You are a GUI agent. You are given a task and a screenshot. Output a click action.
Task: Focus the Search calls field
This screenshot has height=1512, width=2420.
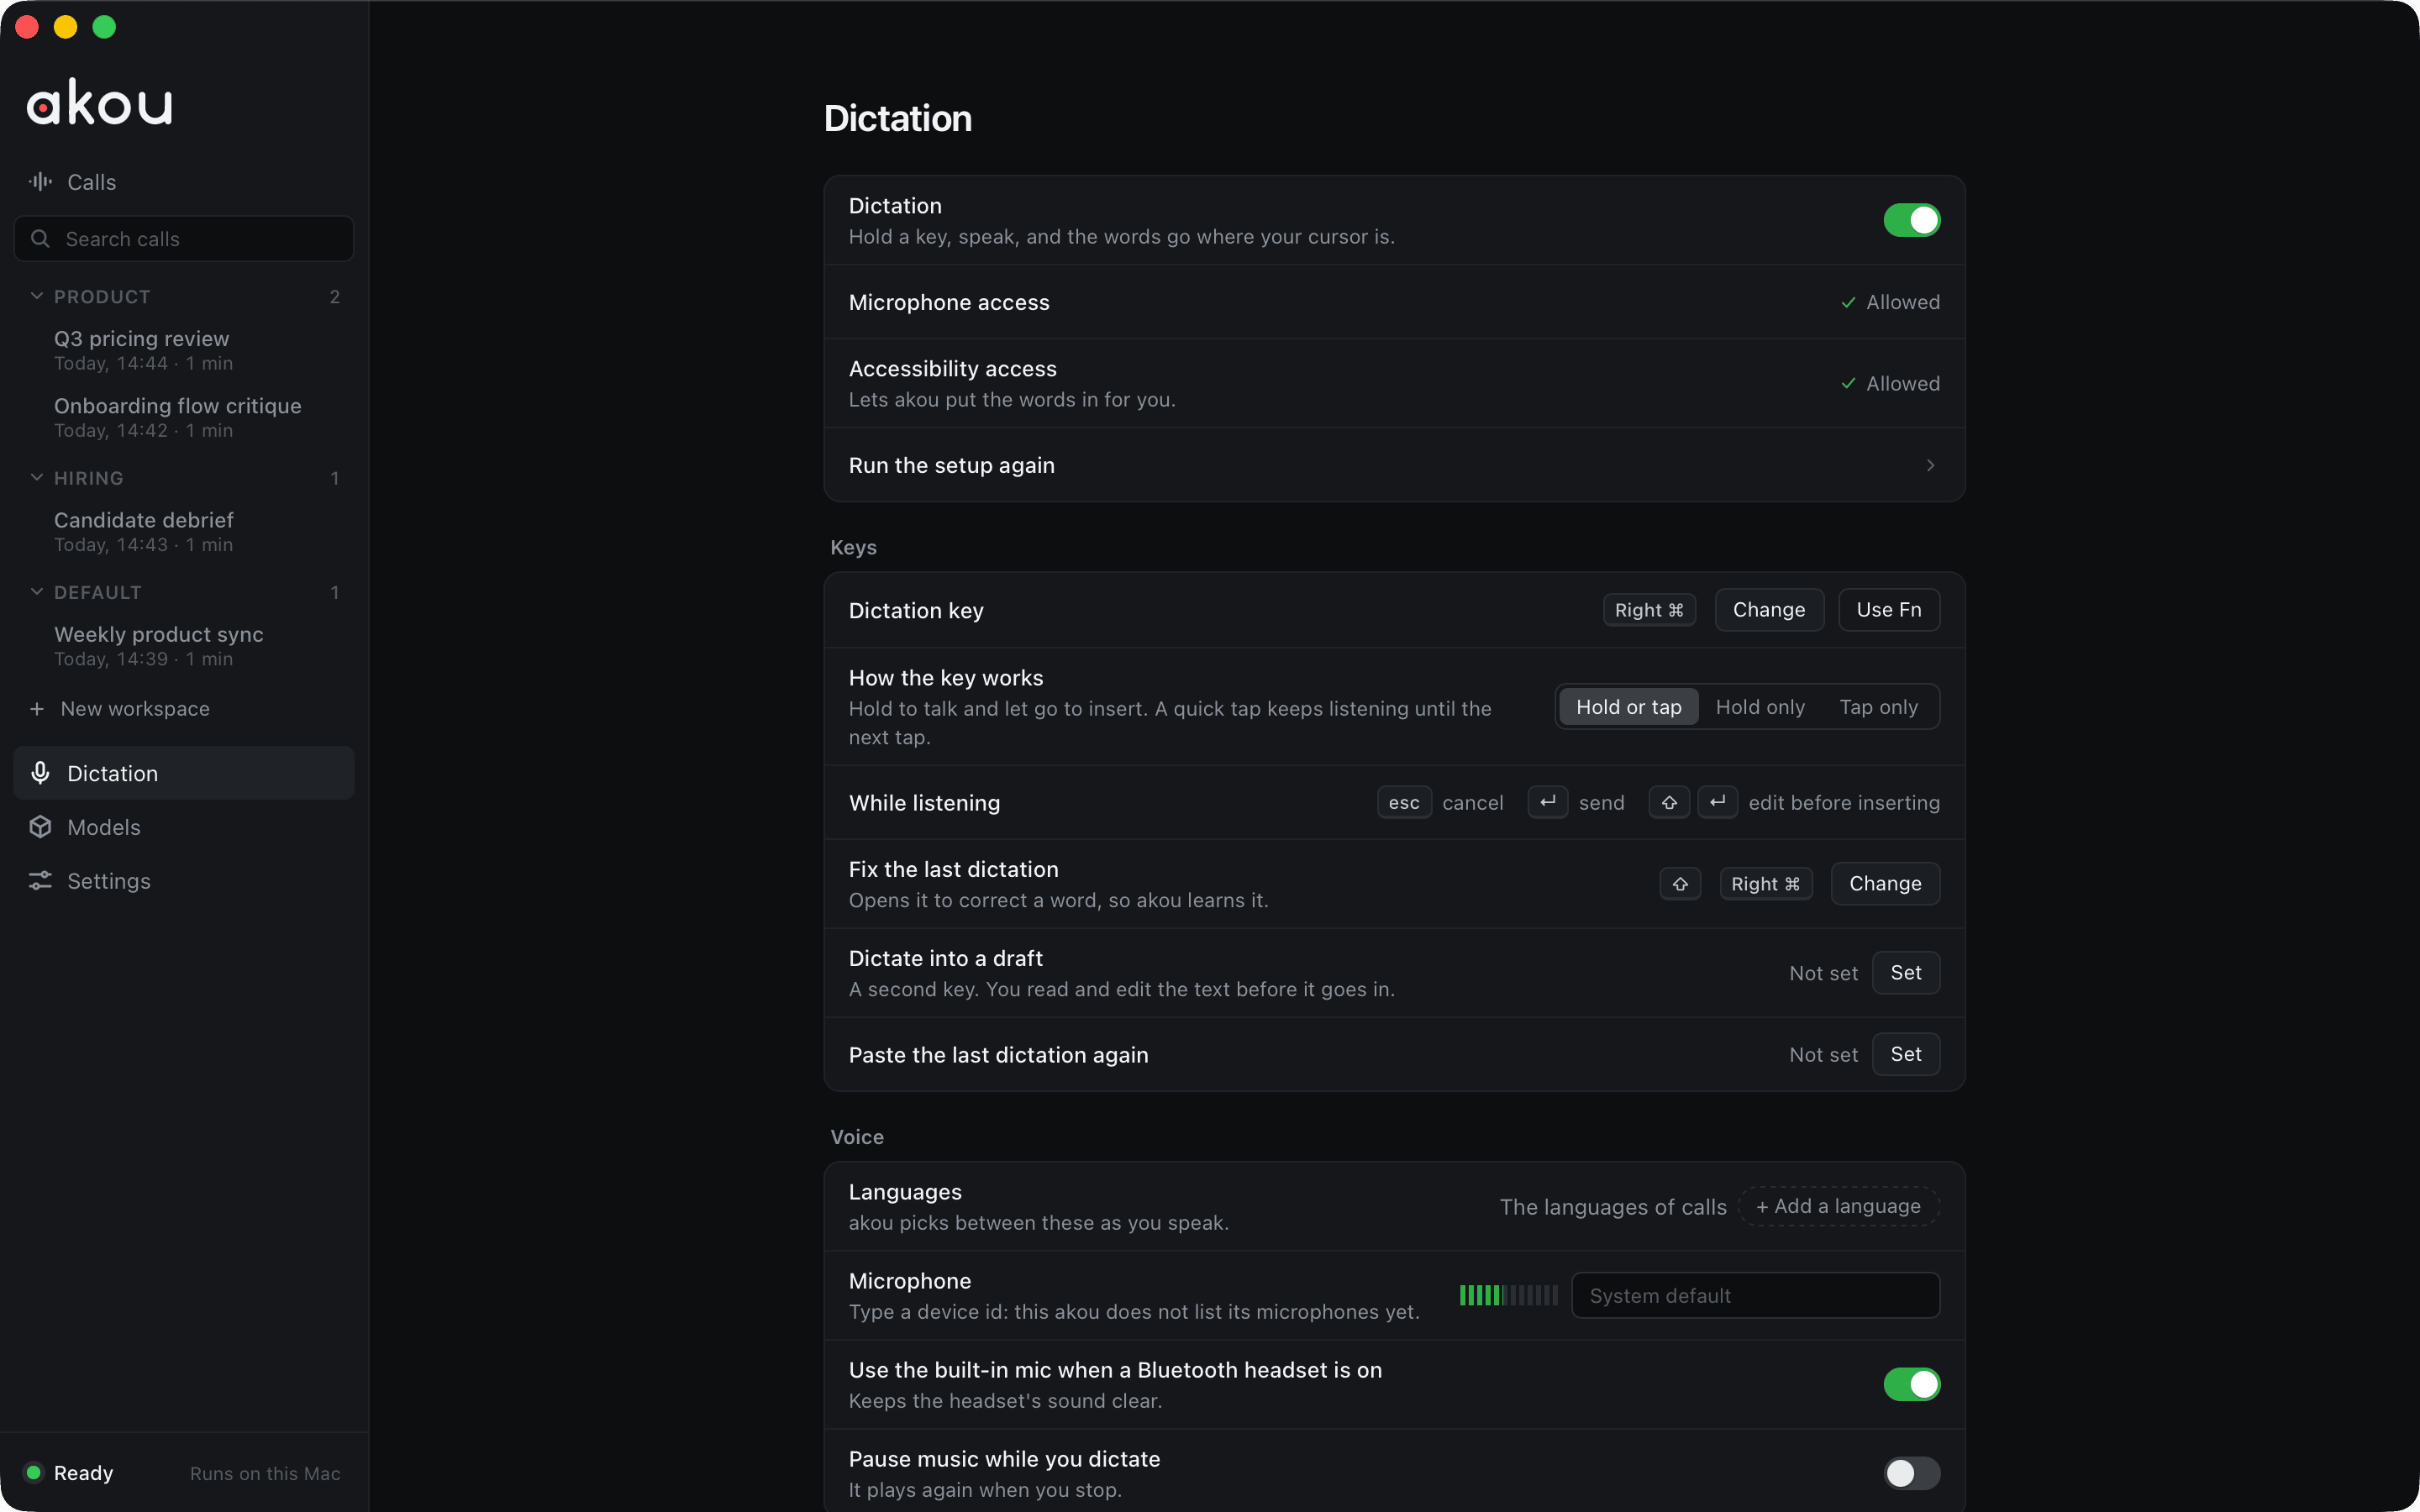click(x=184, y=239)
